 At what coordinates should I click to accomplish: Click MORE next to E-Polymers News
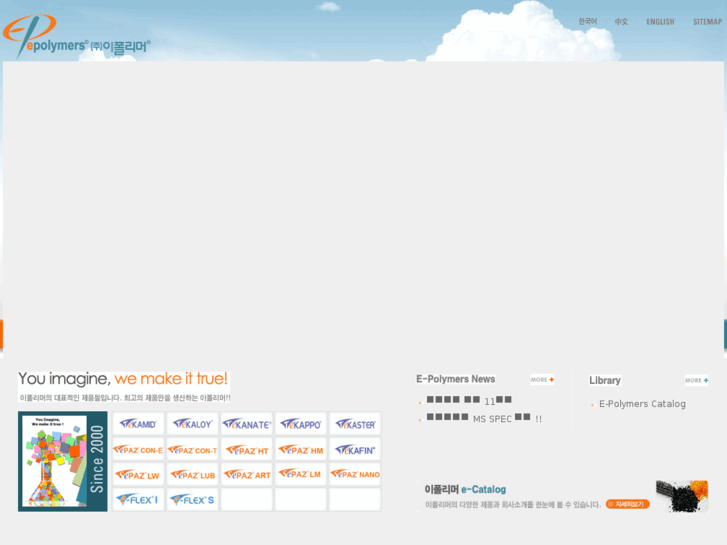(542, 379)
